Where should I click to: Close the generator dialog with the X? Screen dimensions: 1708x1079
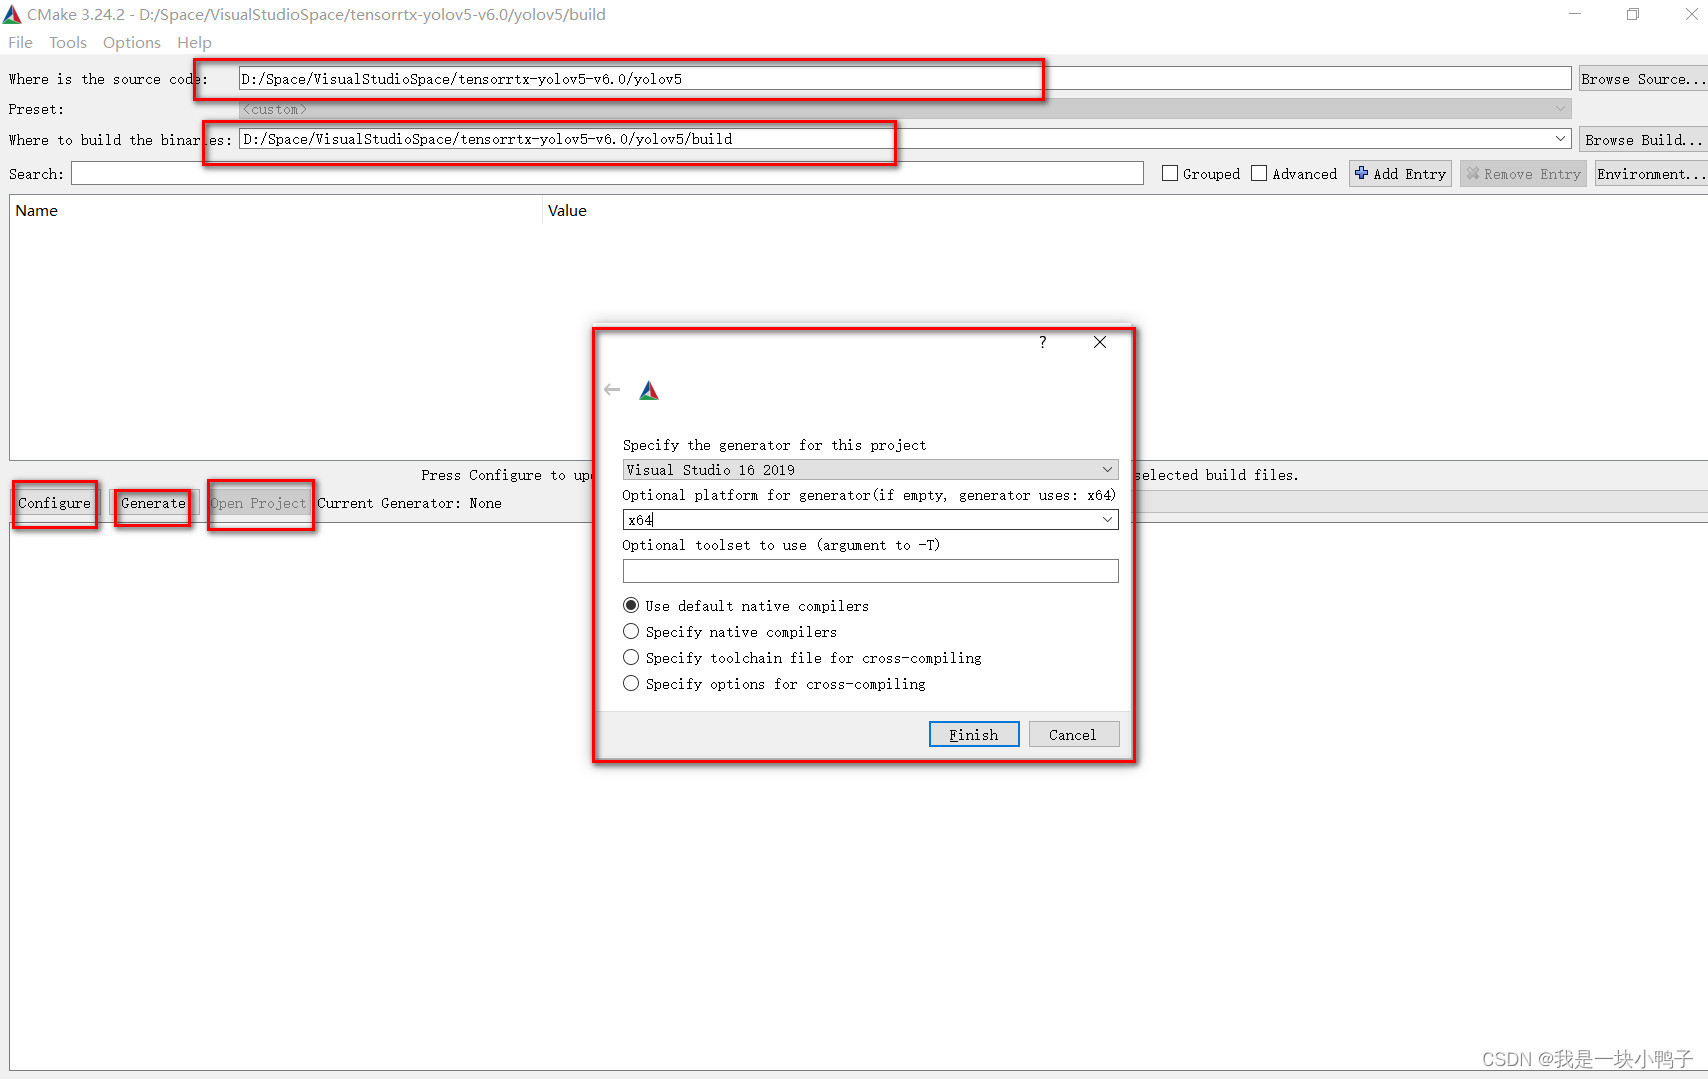pyautogui.click(x=1100, y=342)
